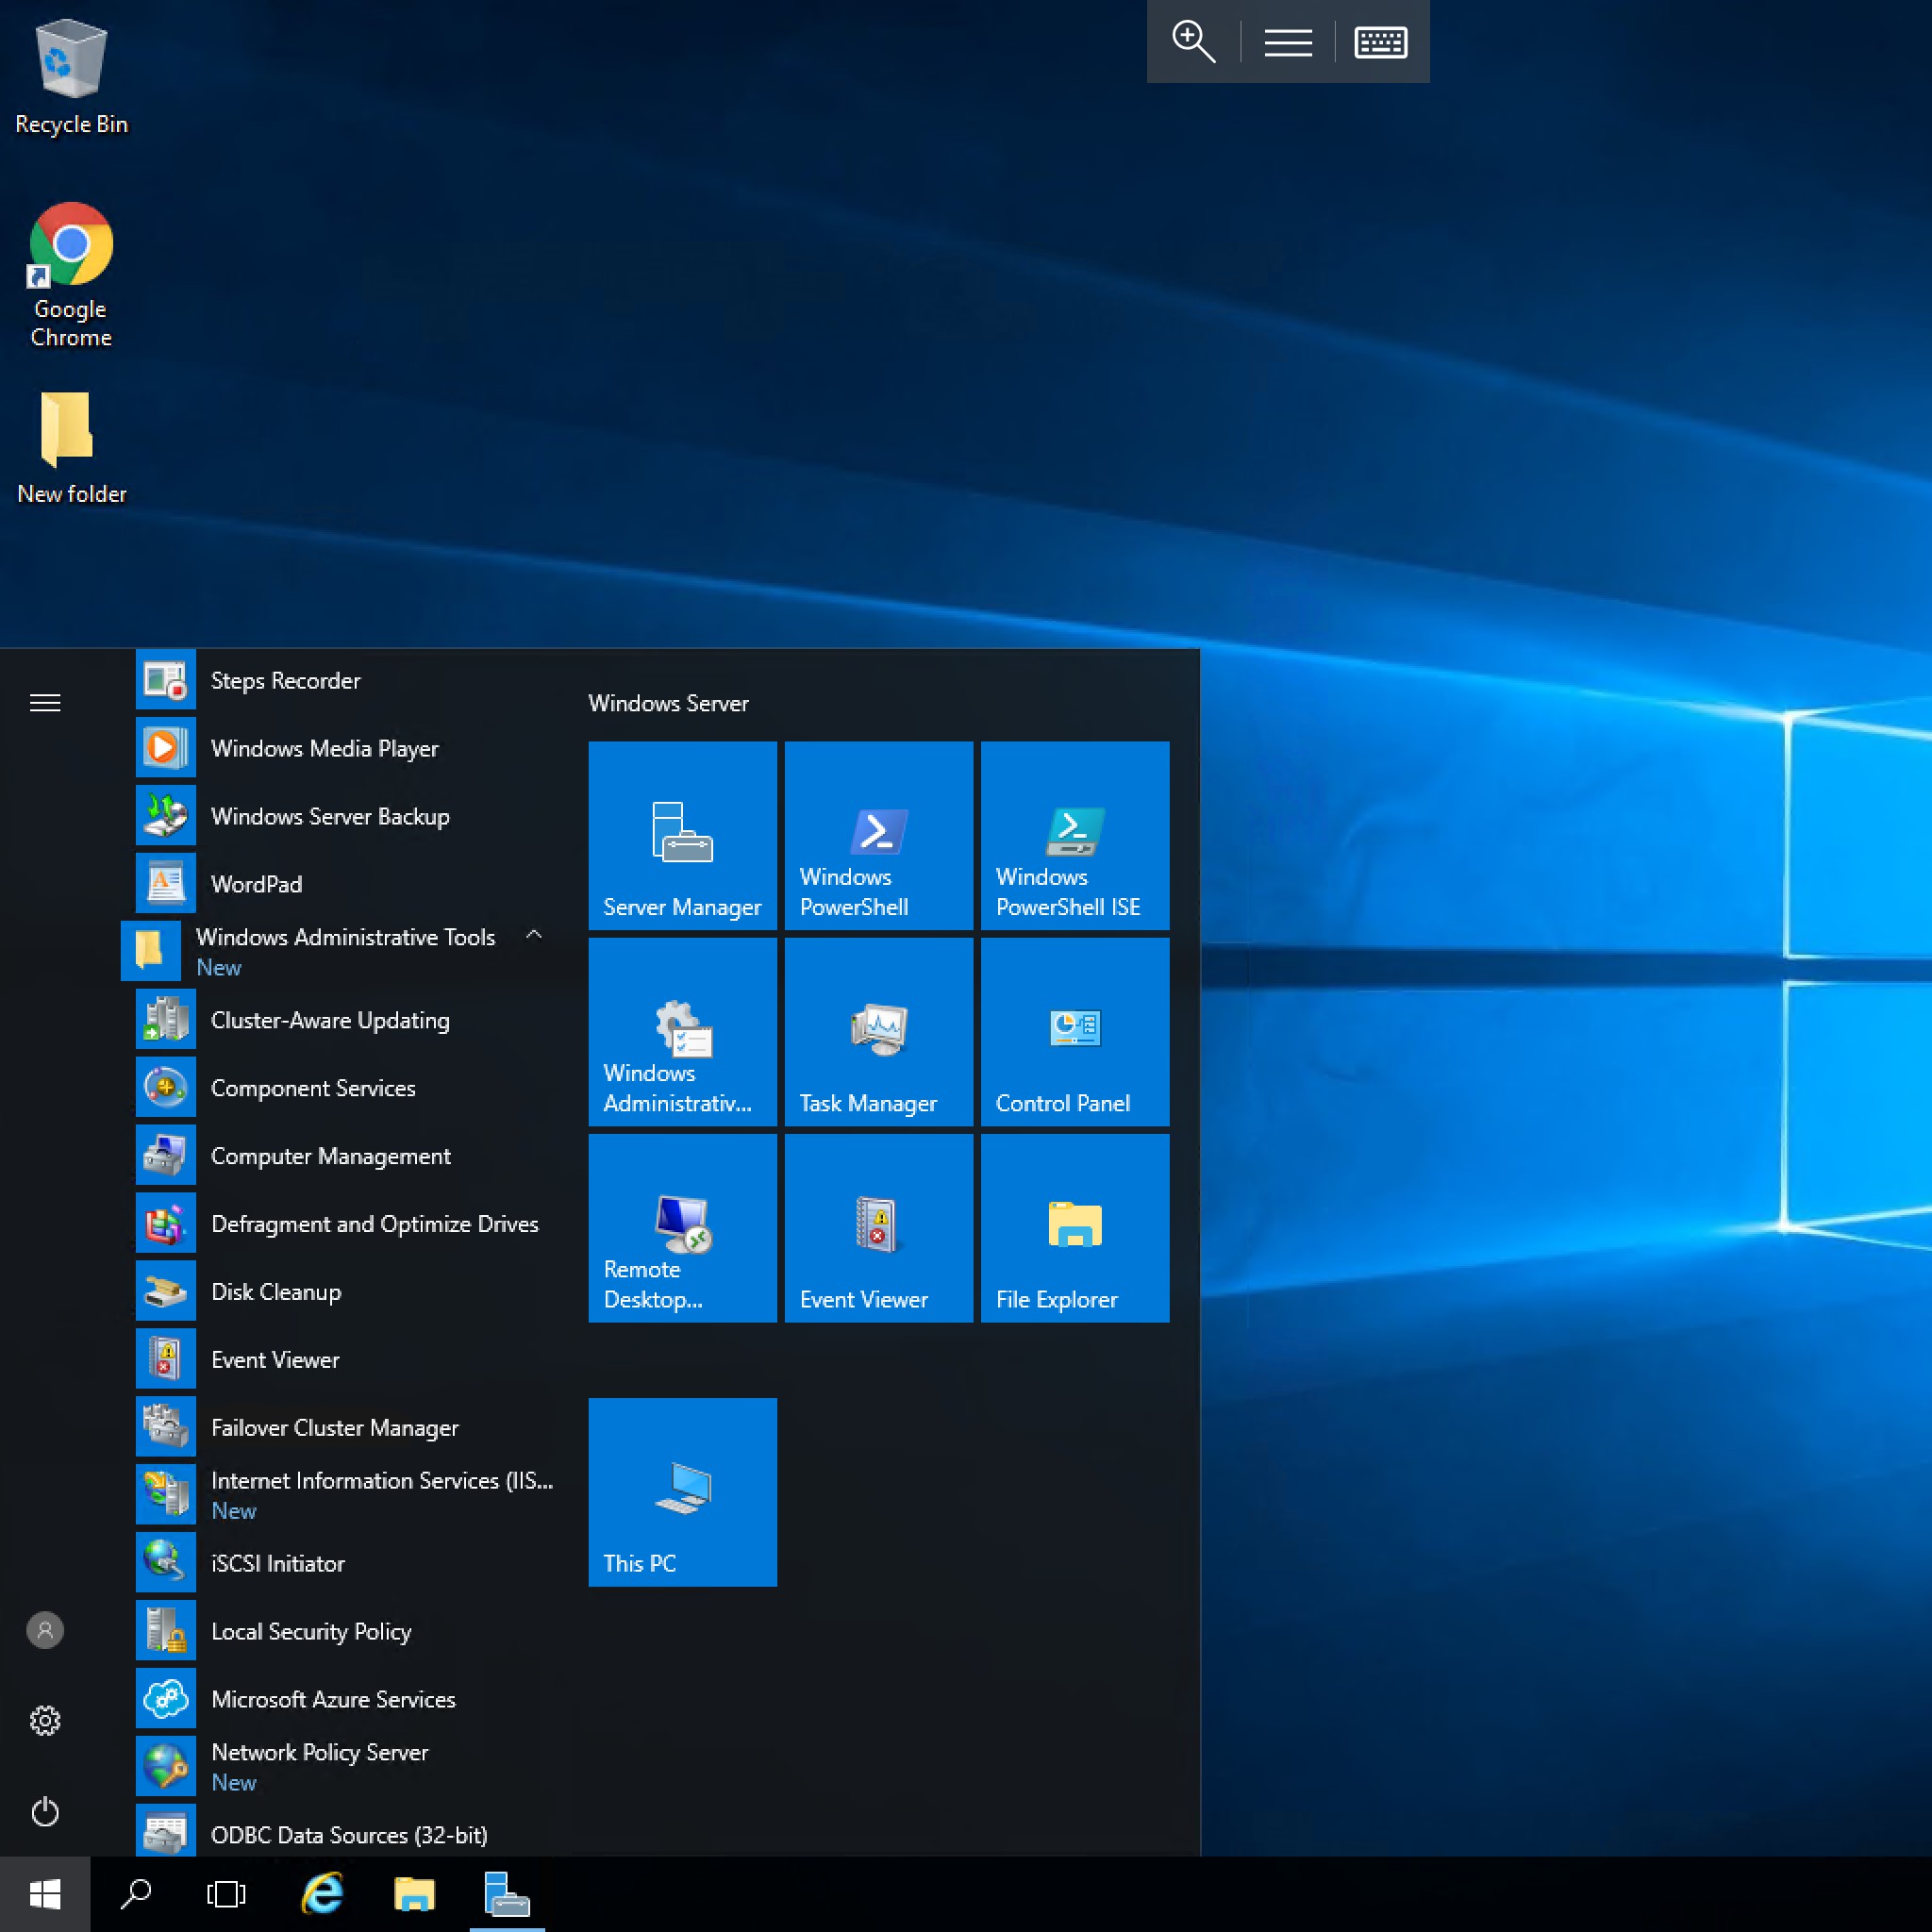Open the This PC tile
Image resolution: width=1932 pixels, height=1932 pixels.
(x=682, y=1492)
